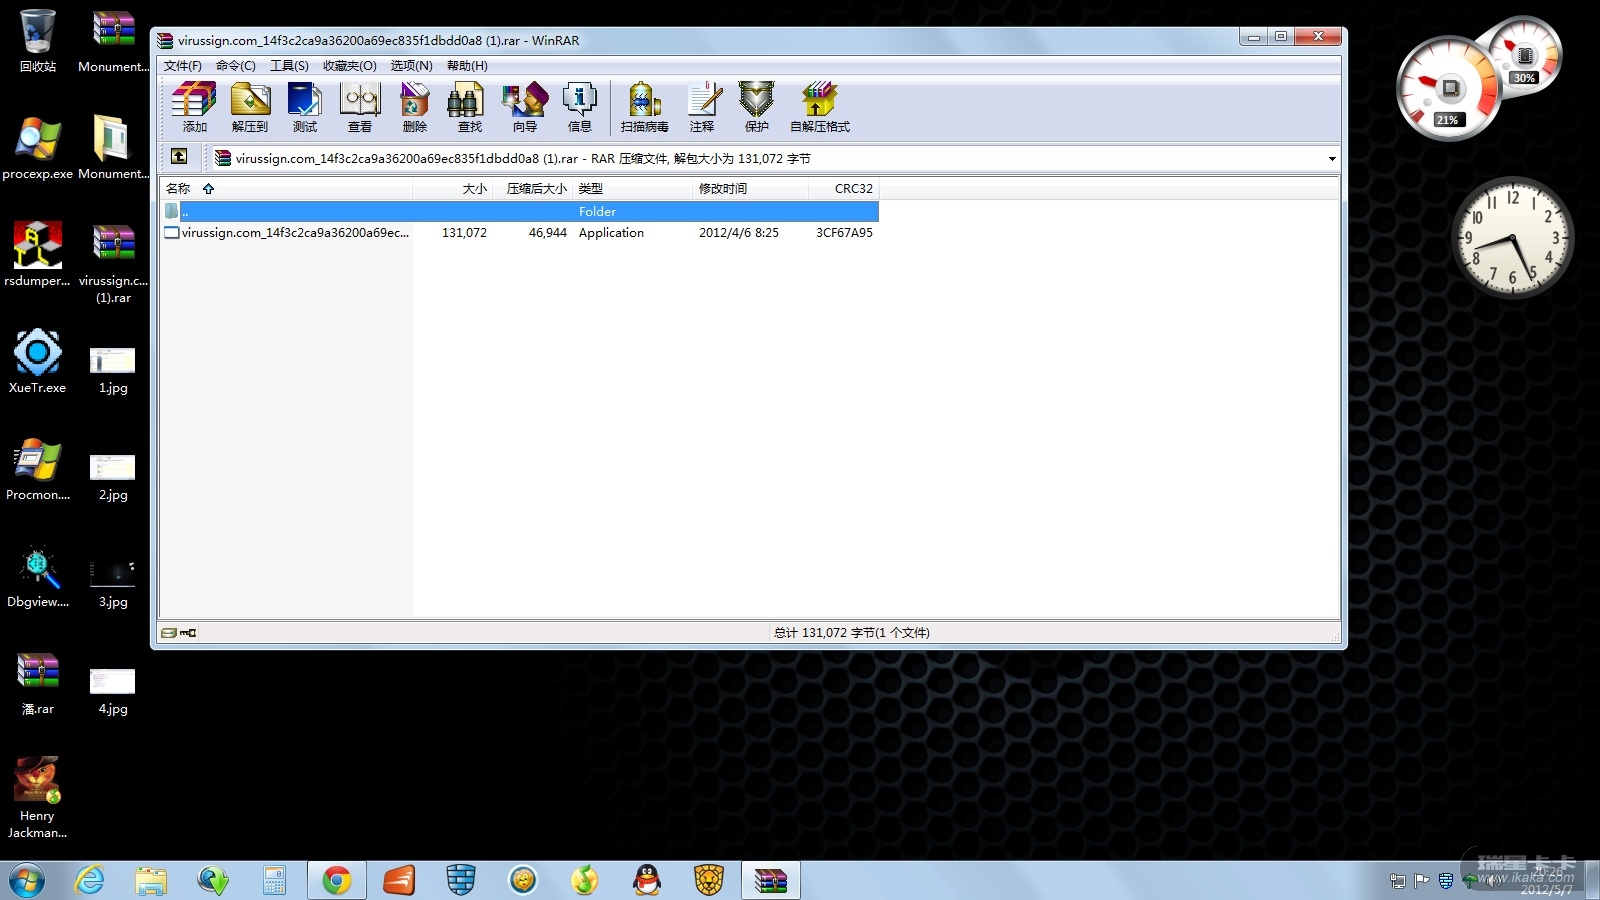Select the 回收站 Recycle Bin desktop icon
This screenshot has width=1600, height=900.
pyautogui.click(x=38, y=41)
